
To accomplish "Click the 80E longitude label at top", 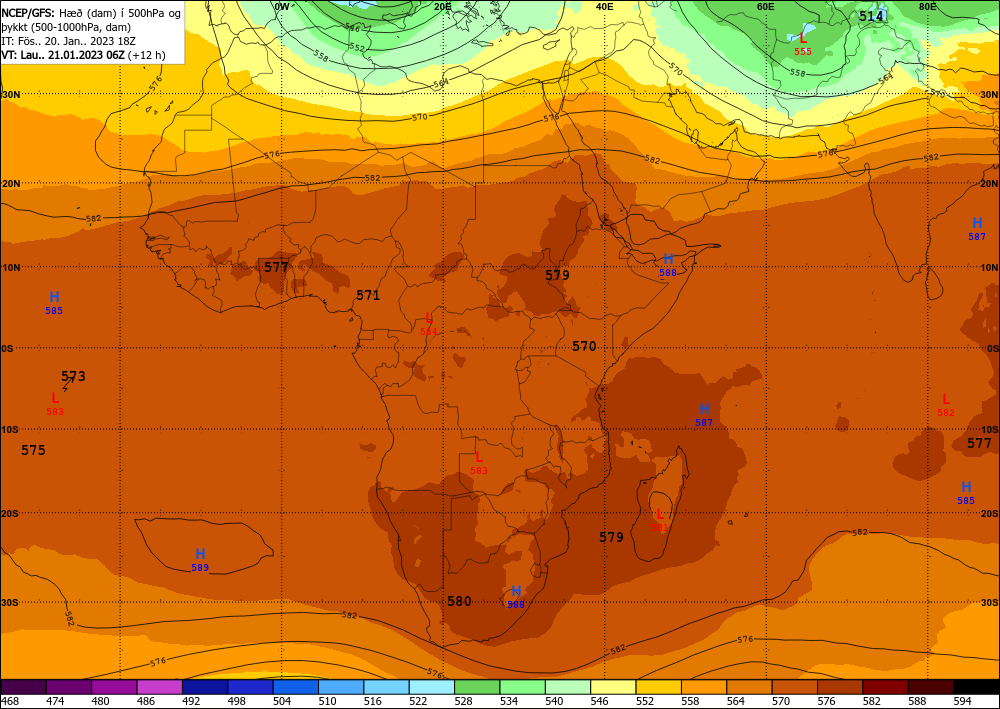I will coord(928,6).
